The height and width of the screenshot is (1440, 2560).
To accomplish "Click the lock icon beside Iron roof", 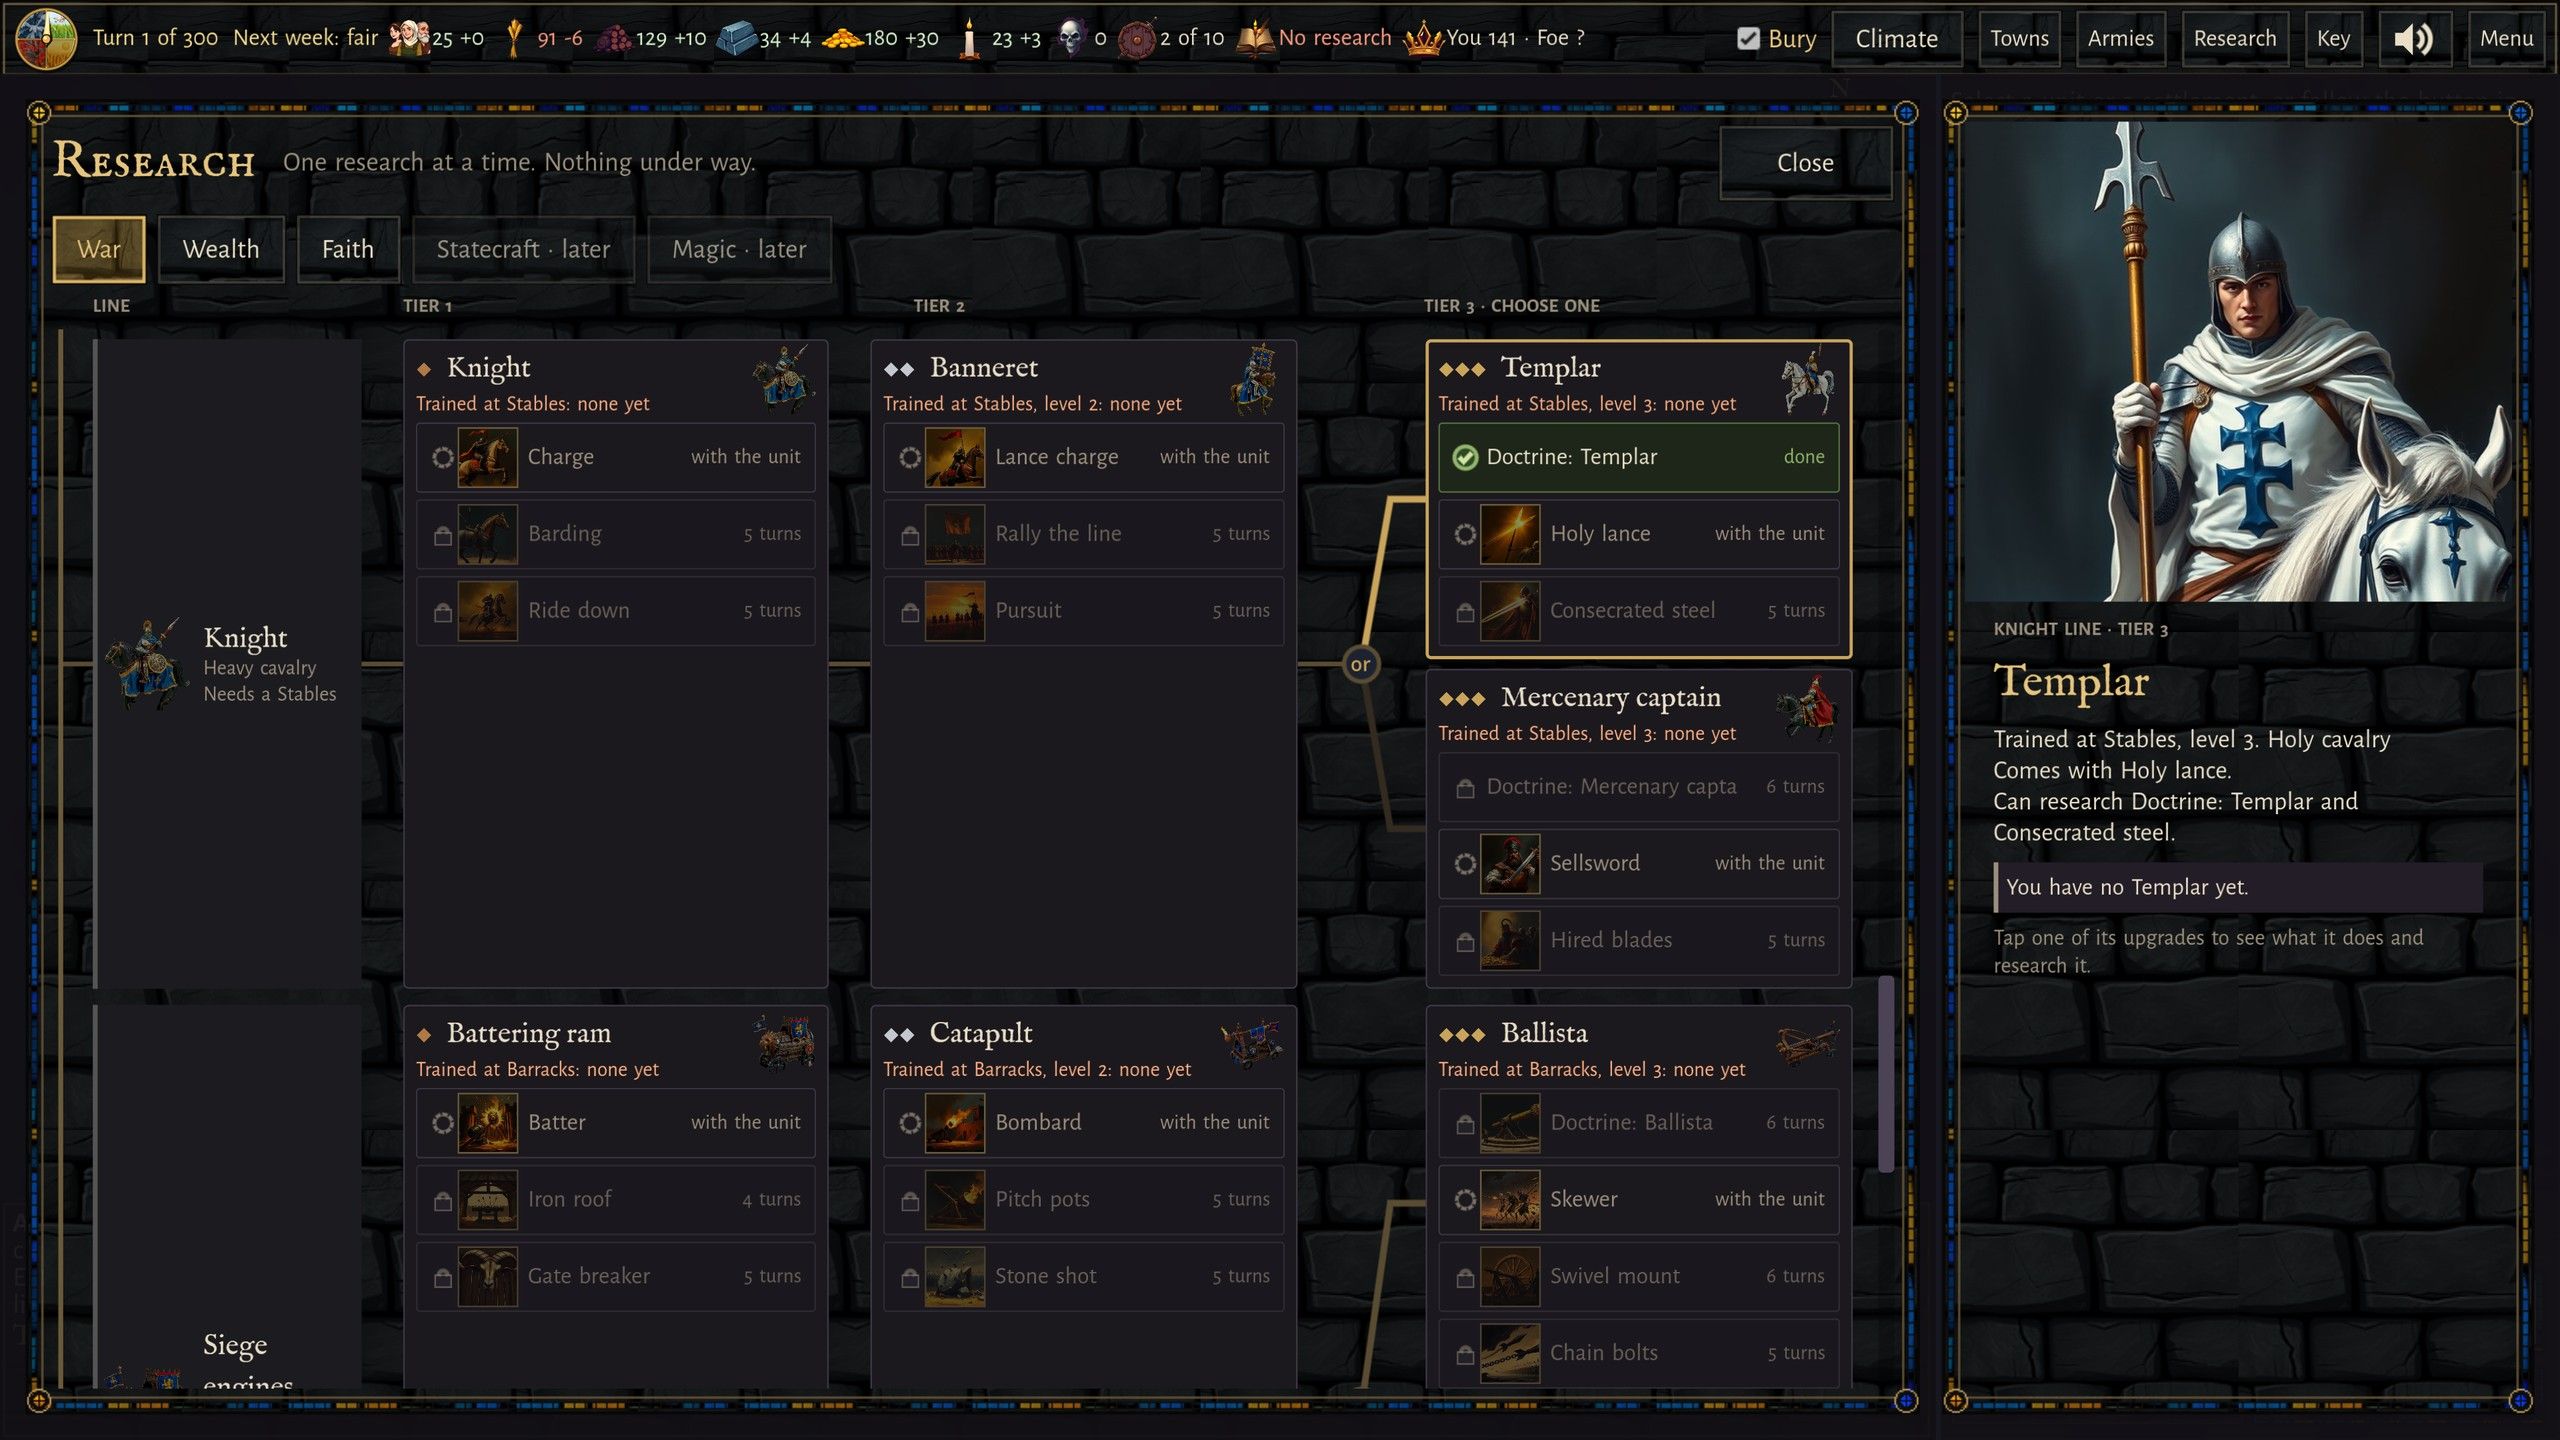I will click(442, 1200).
